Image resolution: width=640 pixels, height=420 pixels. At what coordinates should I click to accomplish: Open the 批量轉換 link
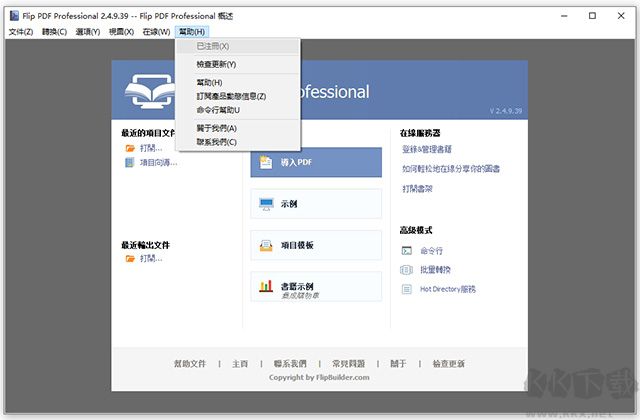435,270
